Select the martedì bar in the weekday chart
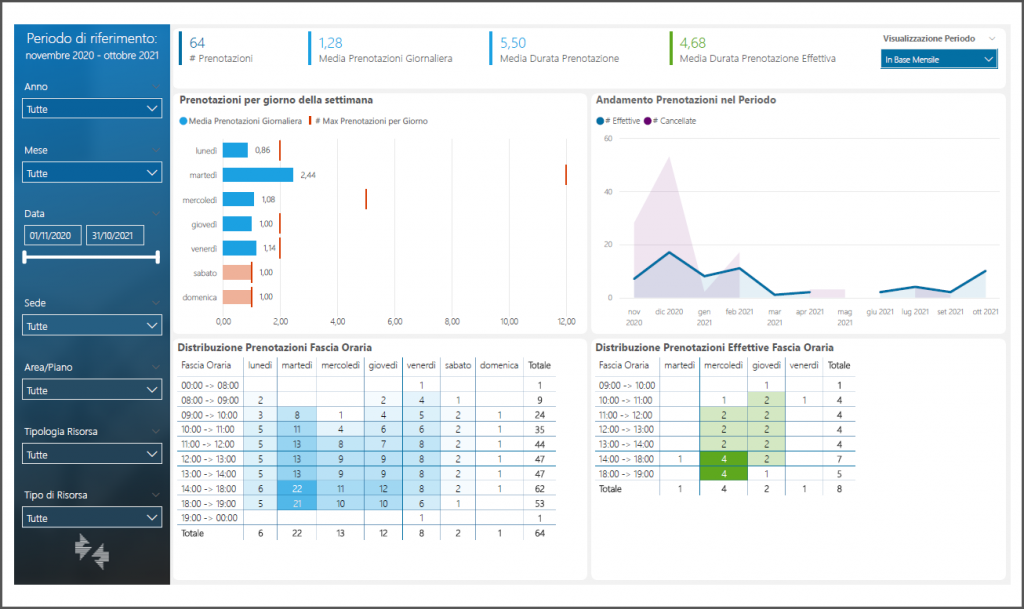 257,175
